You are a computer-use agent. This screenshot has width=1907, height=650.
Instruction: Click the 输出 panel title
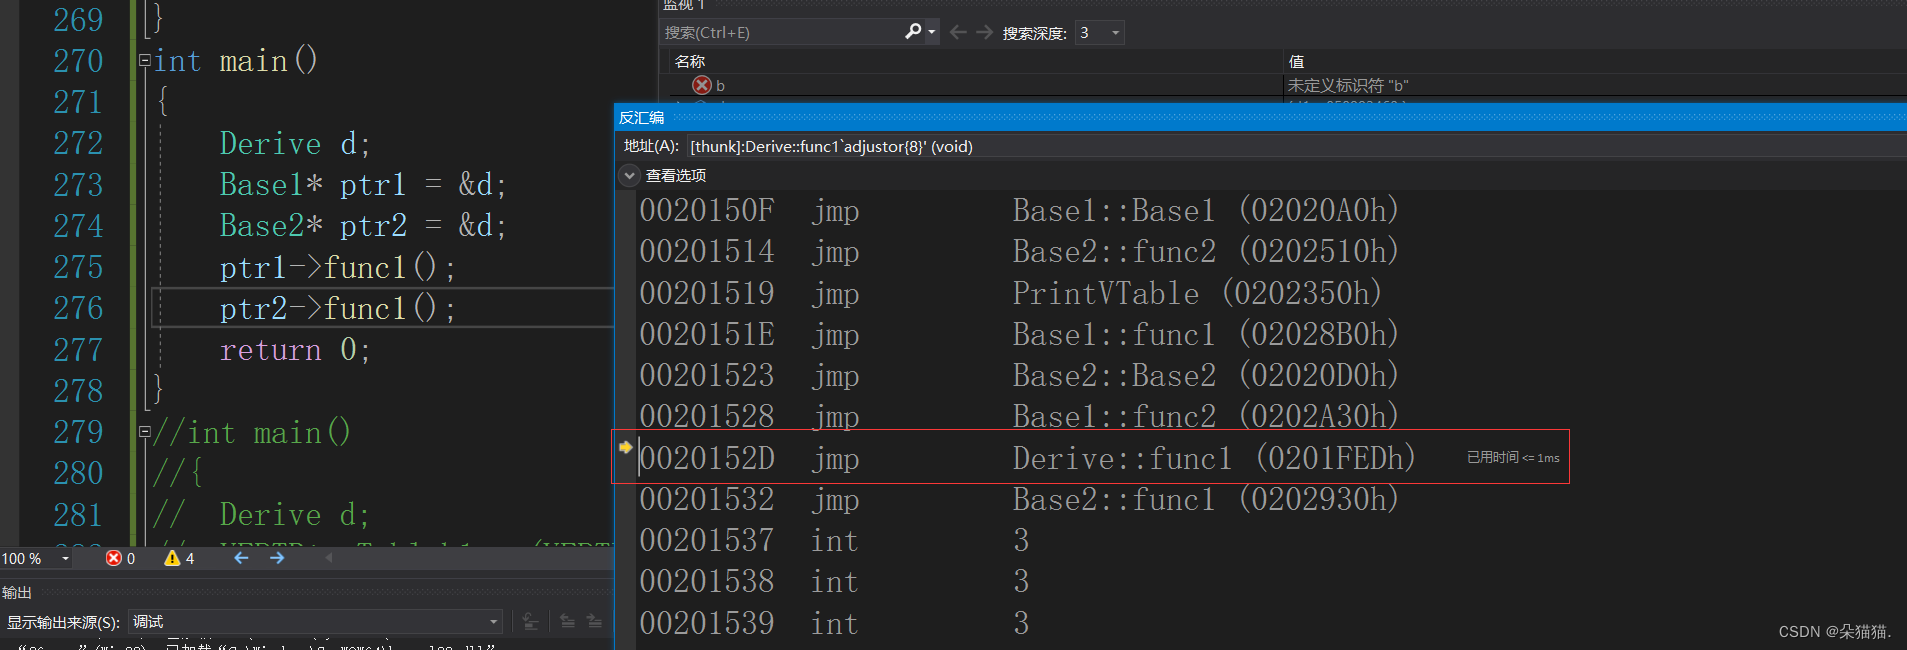[17, 593]
